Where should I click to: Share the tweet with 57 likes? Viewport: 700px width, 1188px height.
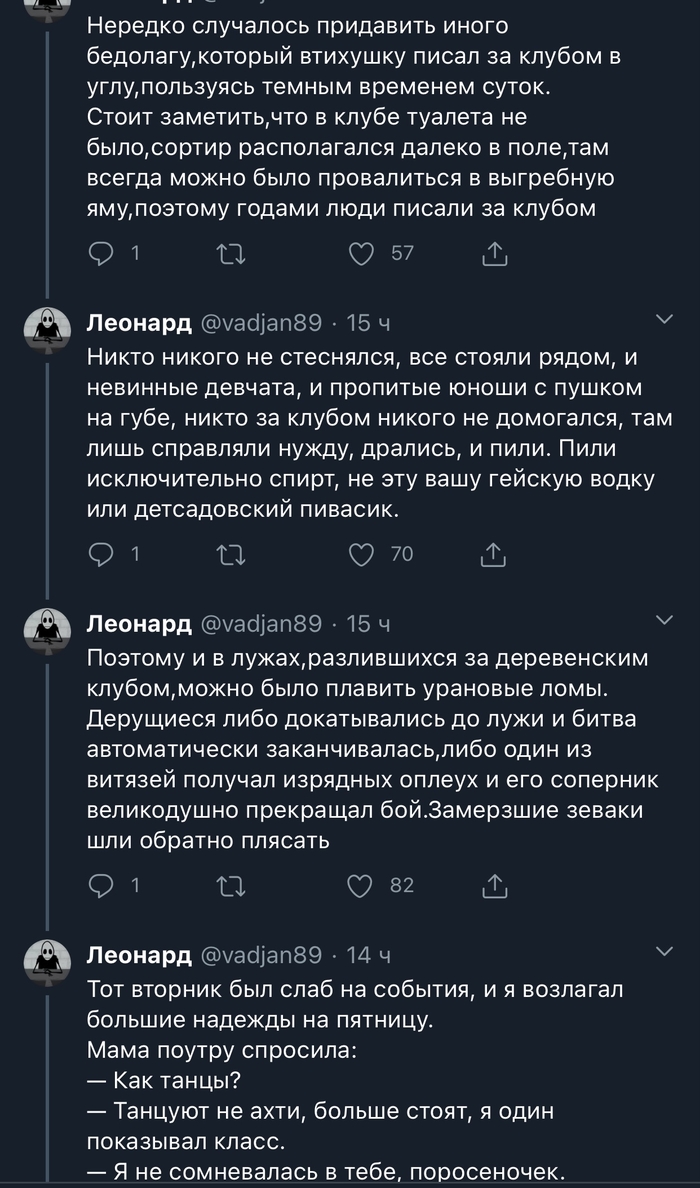point(494,254)
